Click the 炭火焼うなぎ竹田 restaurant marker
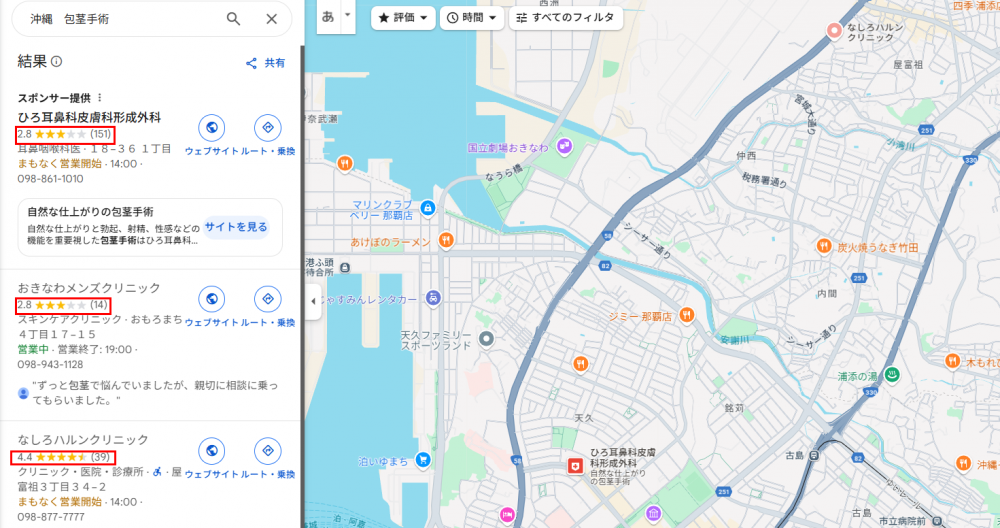This screenshot has width=1000, height=528. tap(824, 246)
